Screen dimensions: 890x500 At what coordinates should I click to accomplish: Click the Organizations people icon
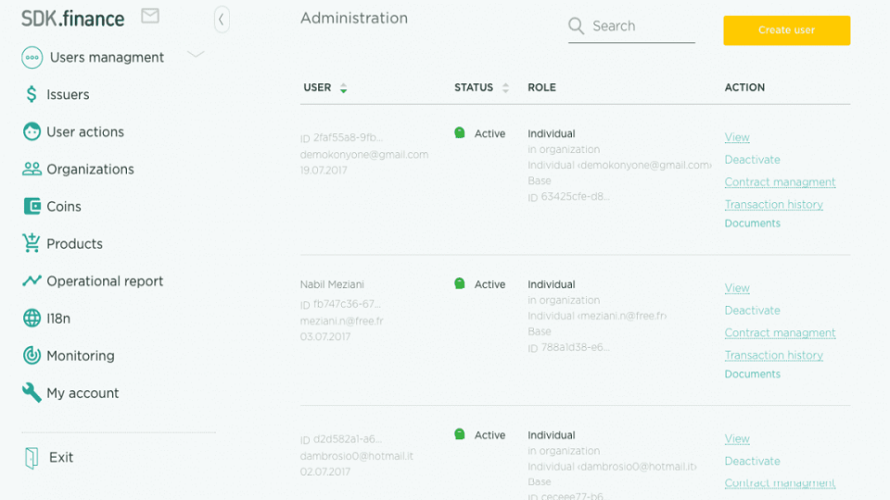pyautogui.click(x=32, y=169)
